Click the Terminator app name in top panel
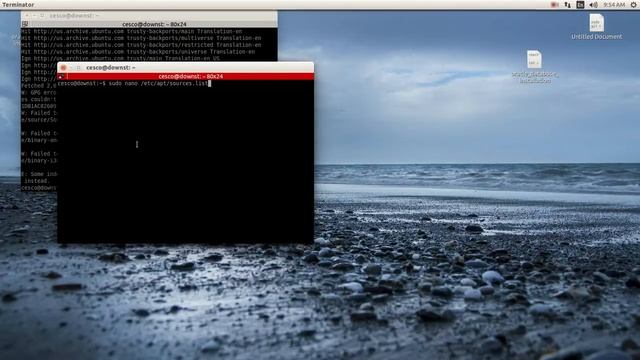 point(18,5)
